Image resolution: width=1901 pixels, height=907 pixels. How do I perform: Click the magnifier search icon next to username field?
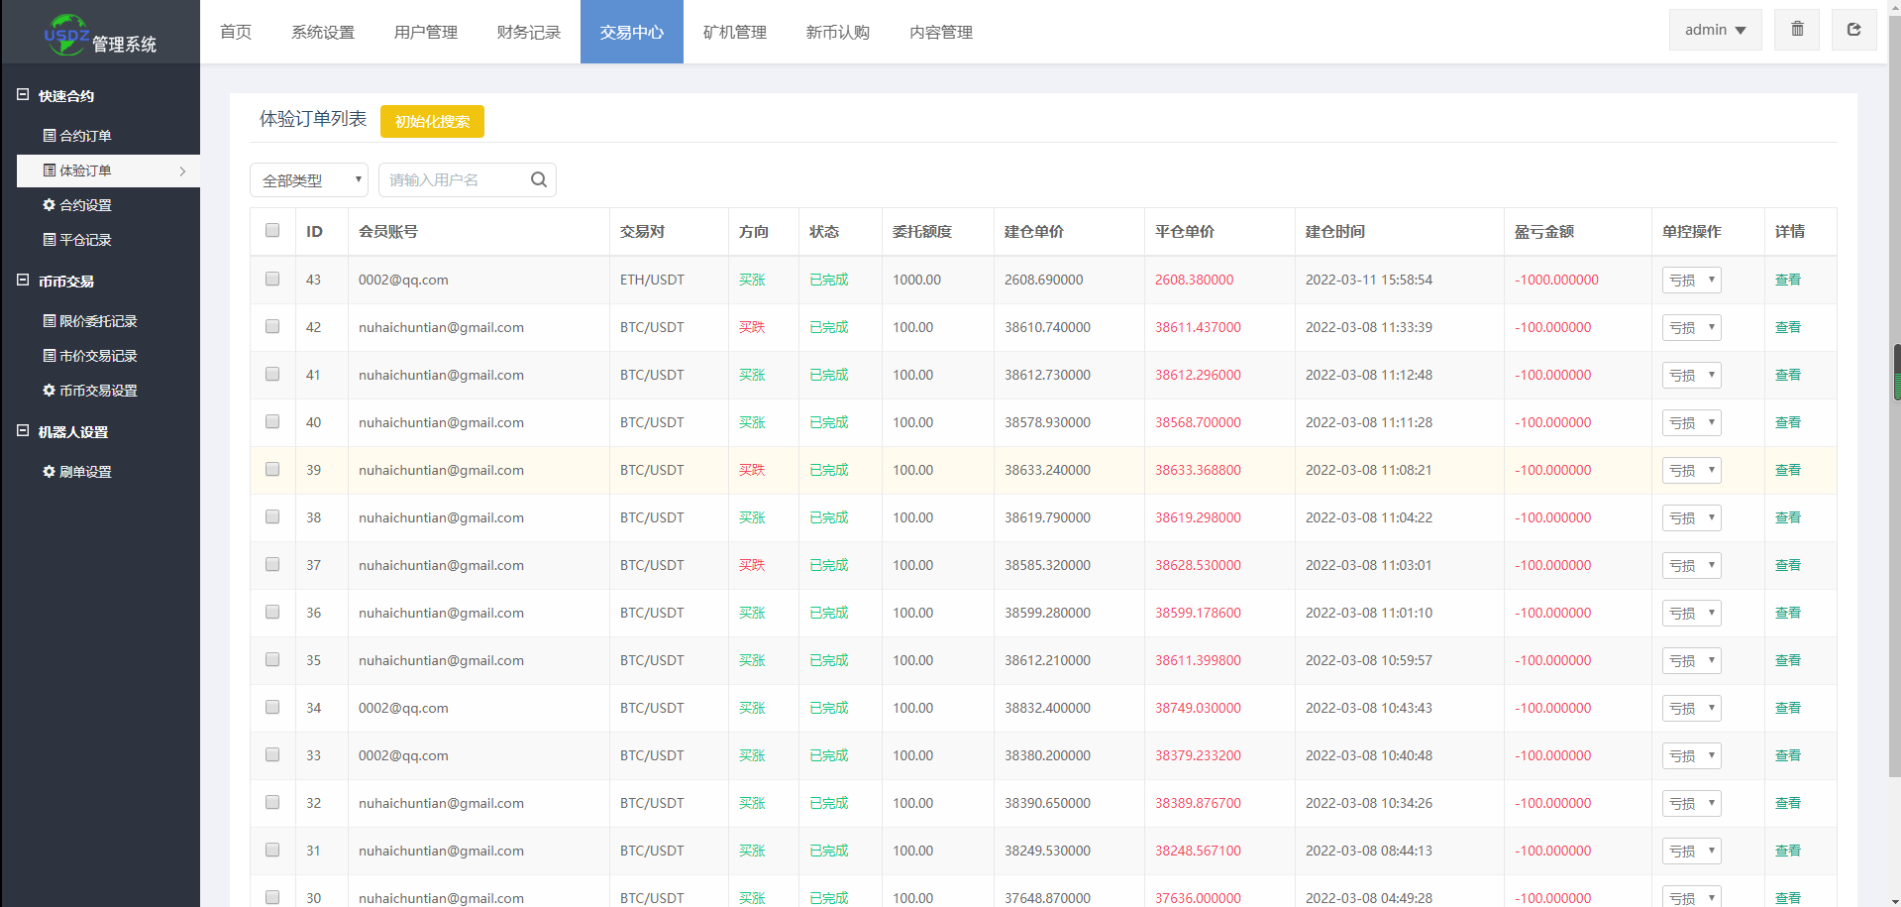[538, 179]
